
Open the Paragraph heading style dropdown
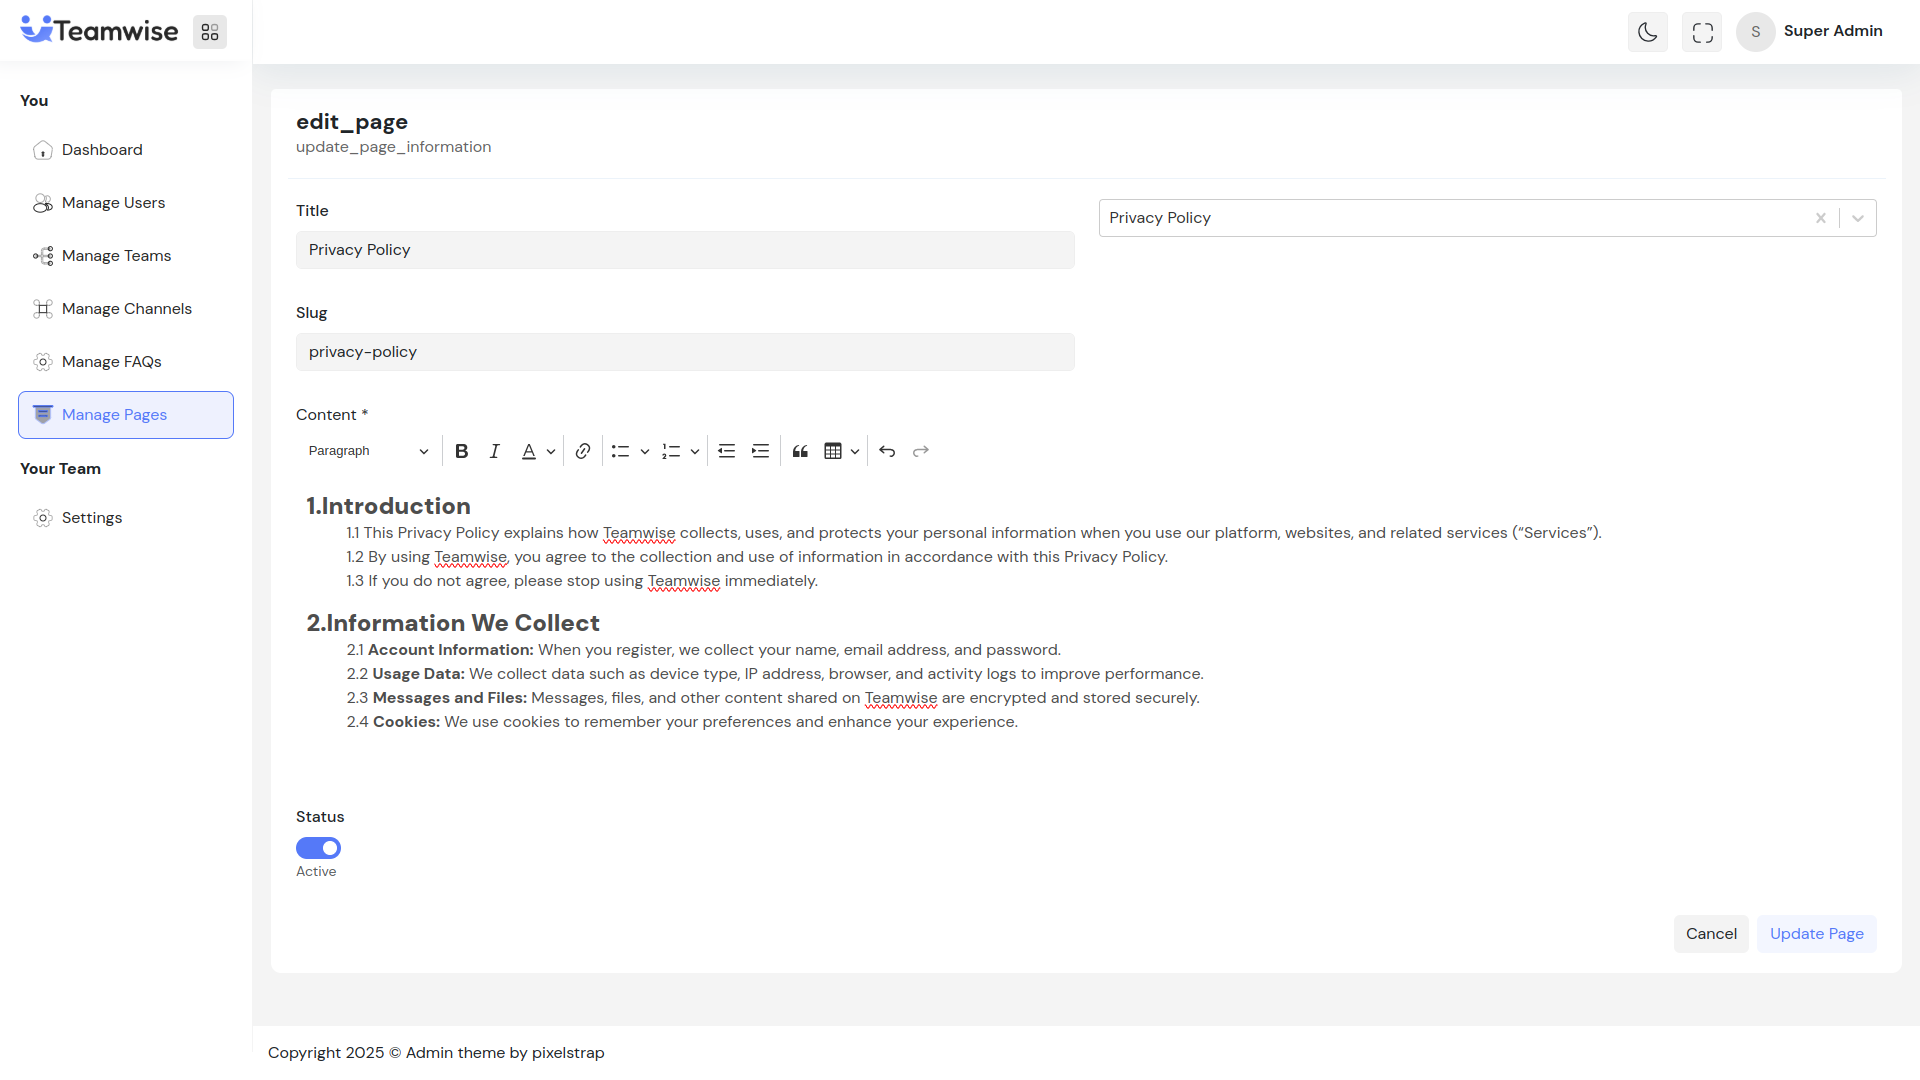pos(368,451)
